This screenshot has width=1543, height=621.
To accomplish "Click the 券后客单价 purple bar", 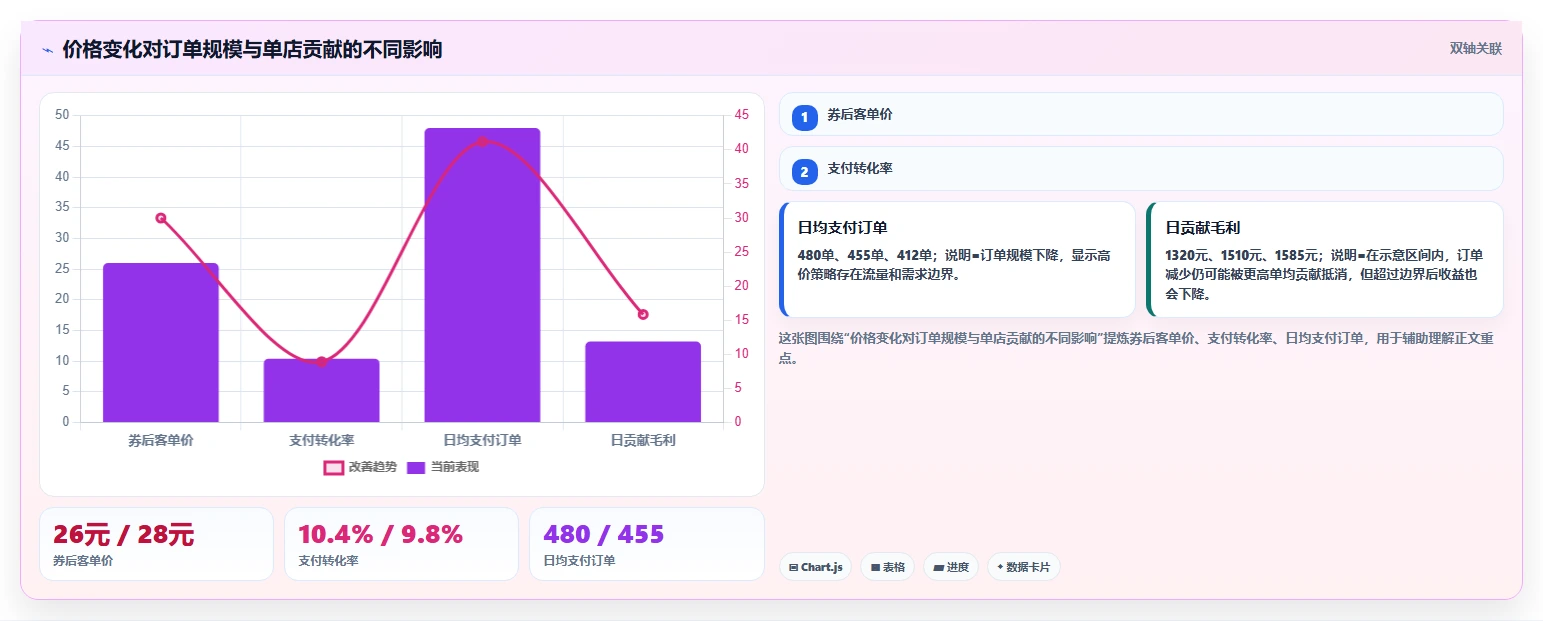I will pyautogui.click(x=161, y=342).
